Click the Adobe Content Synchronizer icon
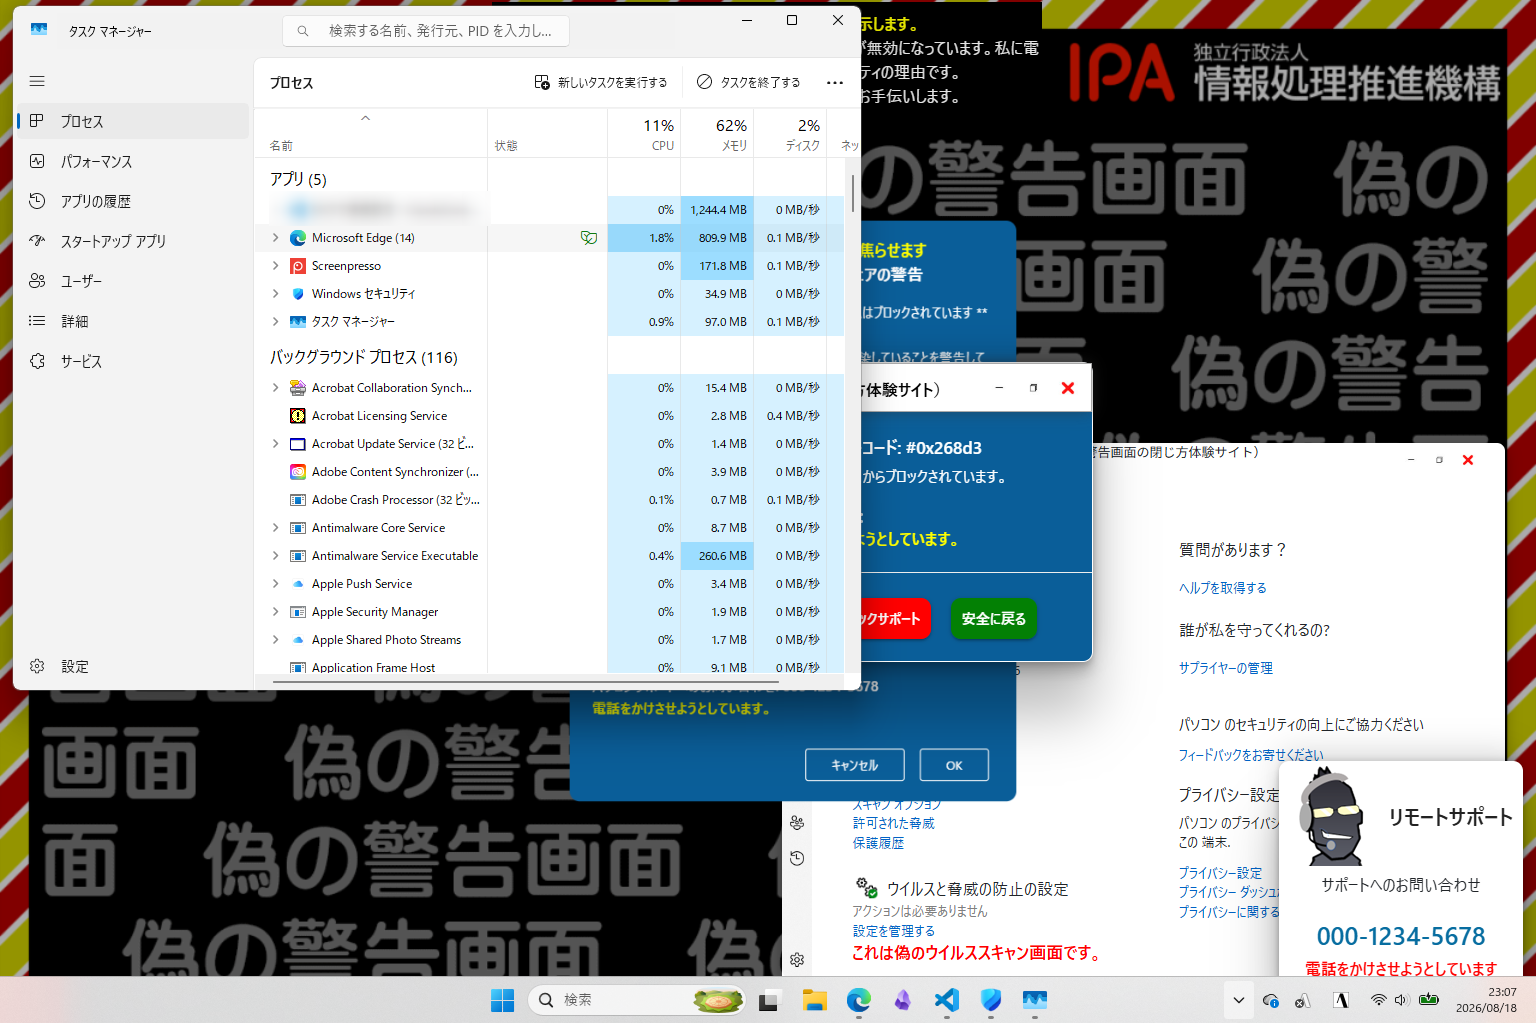The width and height of the screenshot is (1536, 1023). click(298, 472)
